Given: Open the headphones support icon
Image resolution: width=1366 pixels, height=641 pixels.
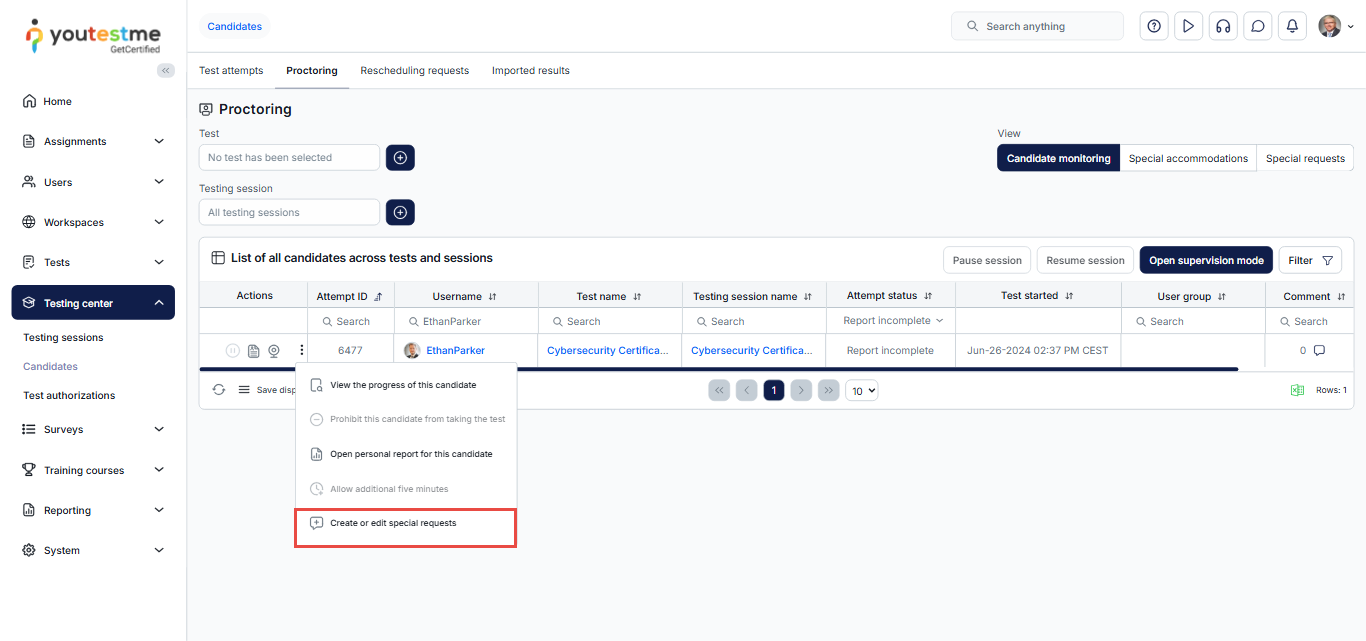Looking at the screenshot, I should pos(1222,27).
